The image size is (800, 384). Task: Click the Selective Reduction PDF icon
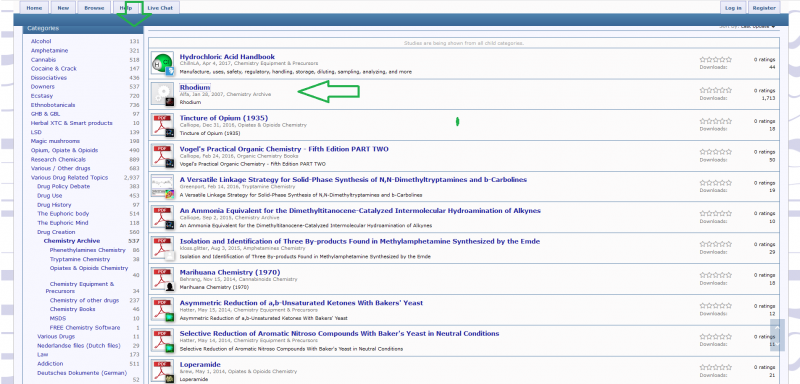pyautogui.click(x=163, y=341)
